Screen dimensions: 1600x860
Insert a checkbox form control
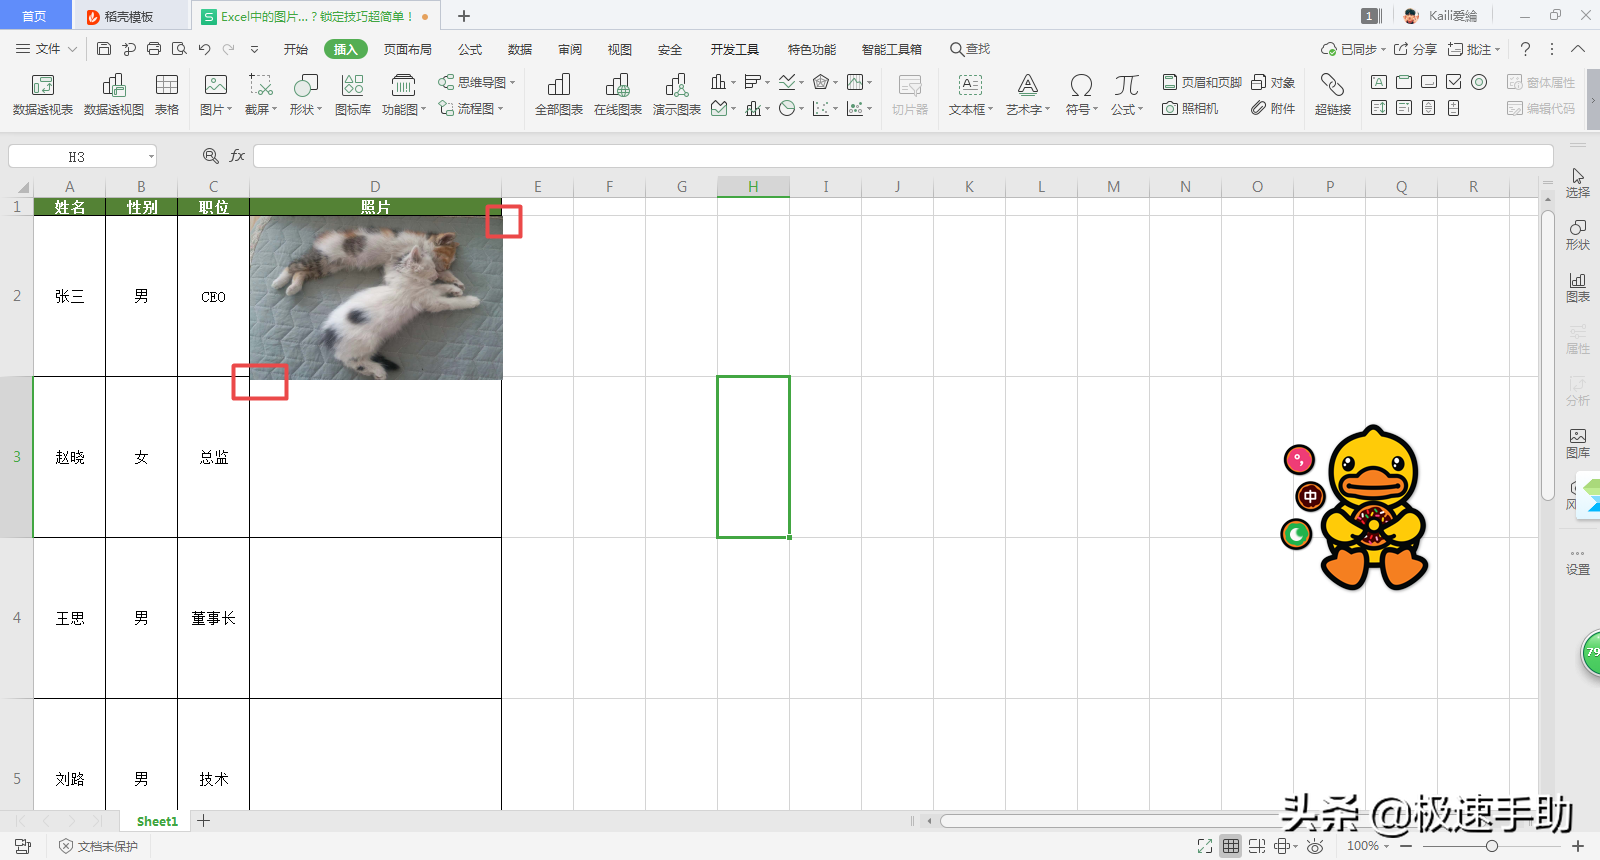coord(1454,82)
